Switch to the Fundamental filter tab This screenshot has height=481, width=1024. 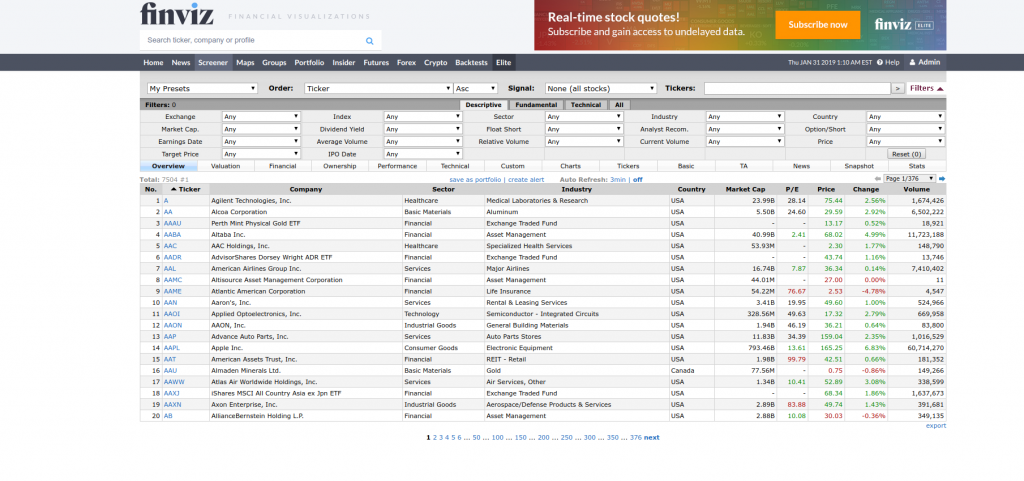point(536,104)
